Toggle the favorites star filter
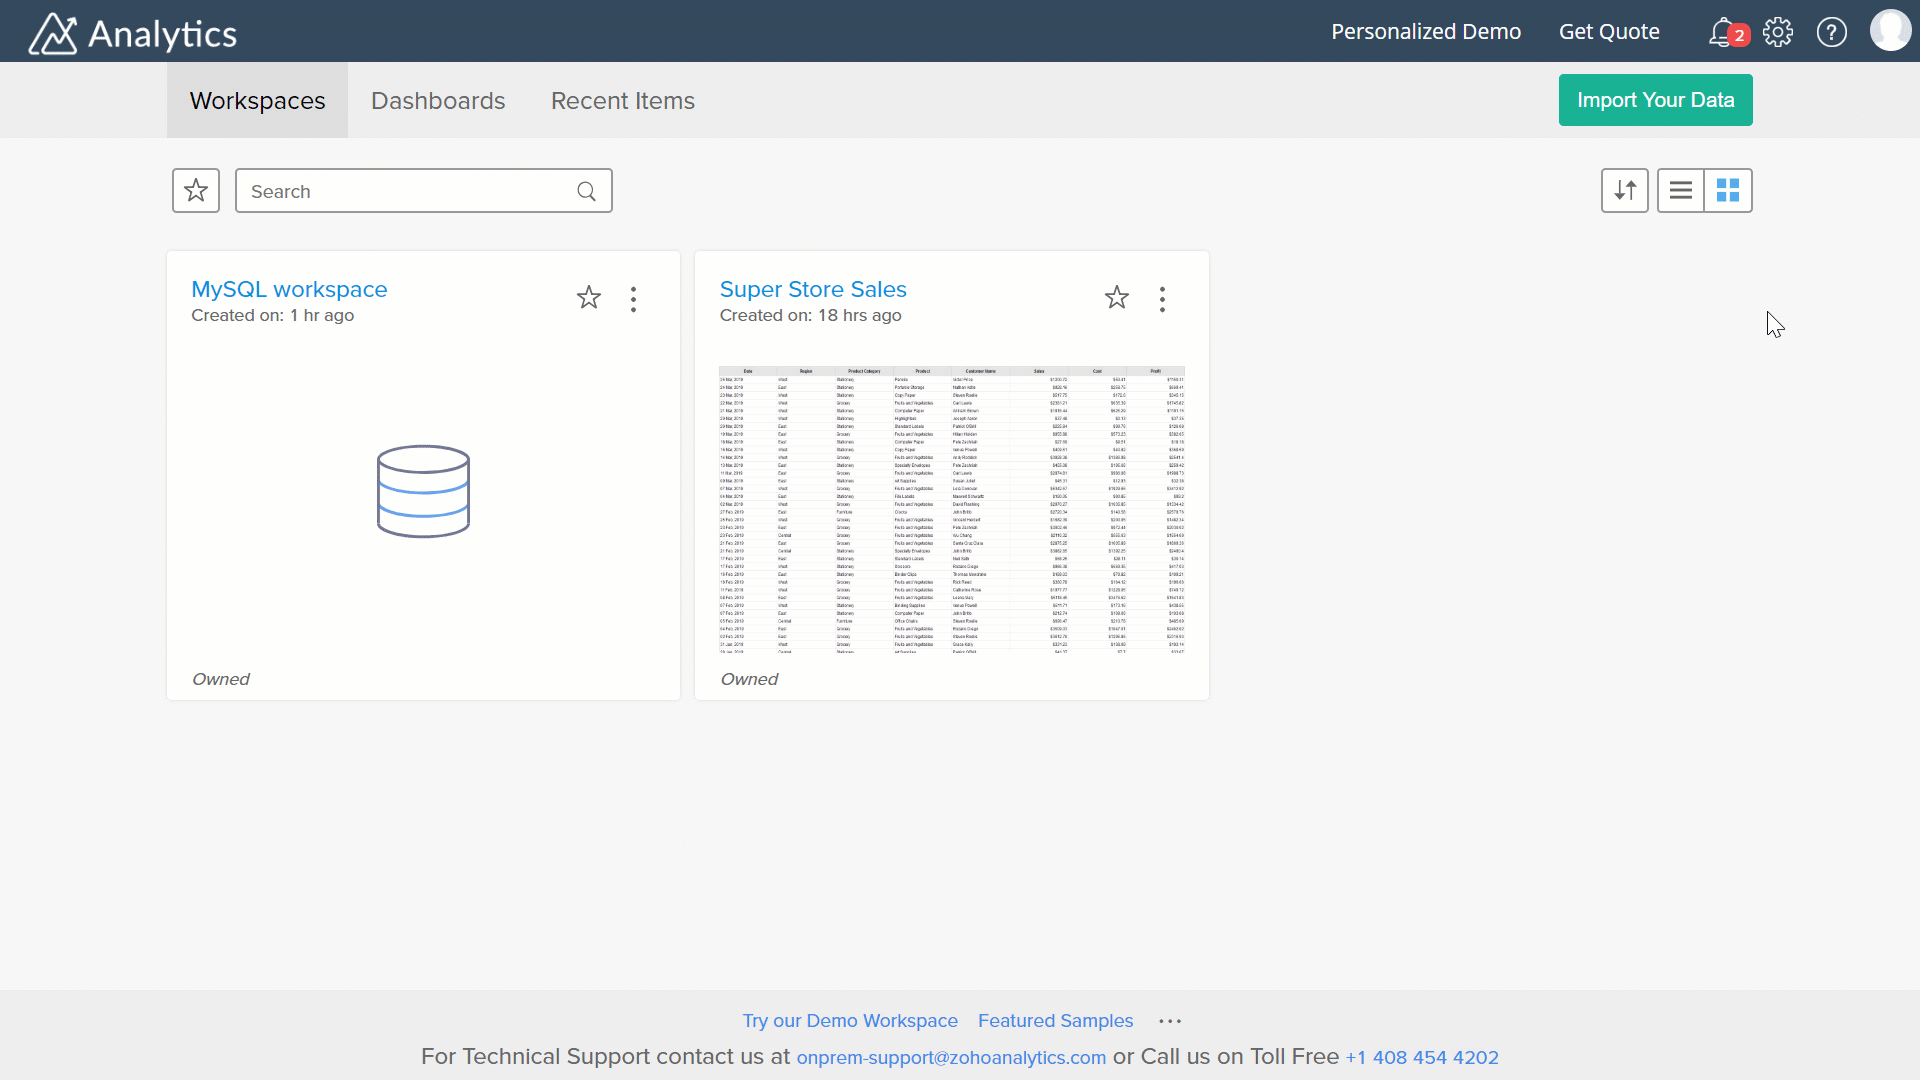Screen dimensions: 1920x1080 196,190
